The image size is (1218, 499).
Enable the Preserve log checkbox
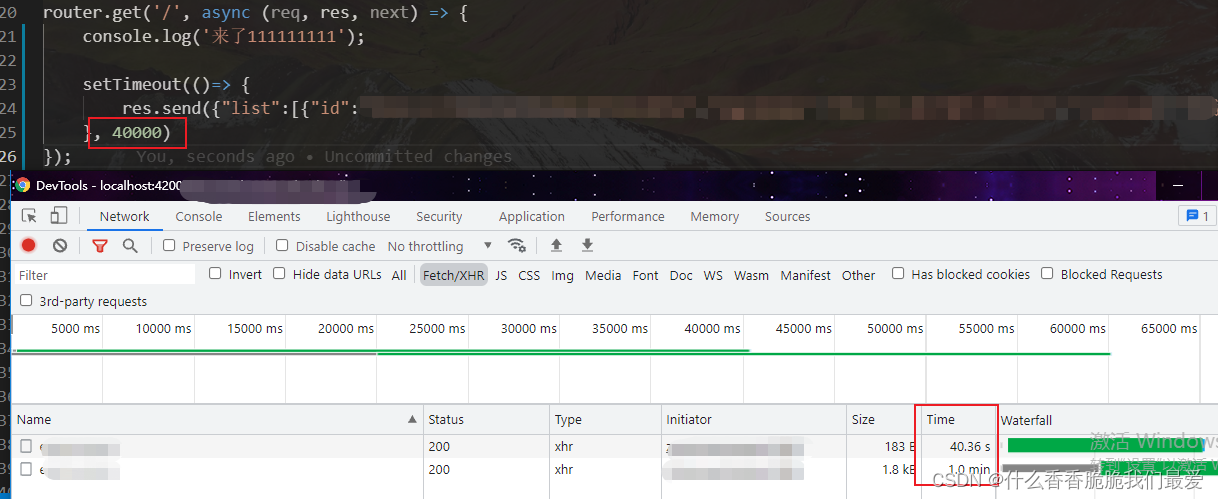tap(169, 246)
